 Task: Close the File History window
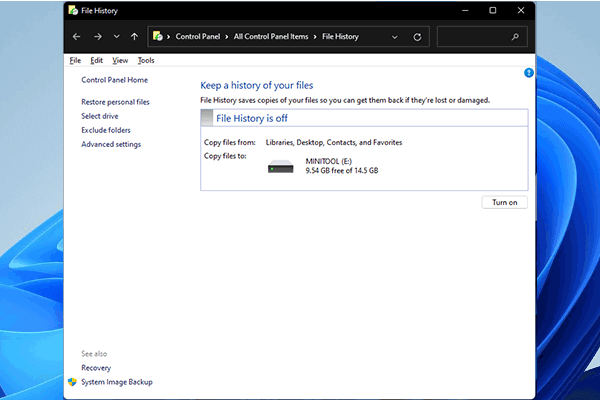click(x=521, y=10)
